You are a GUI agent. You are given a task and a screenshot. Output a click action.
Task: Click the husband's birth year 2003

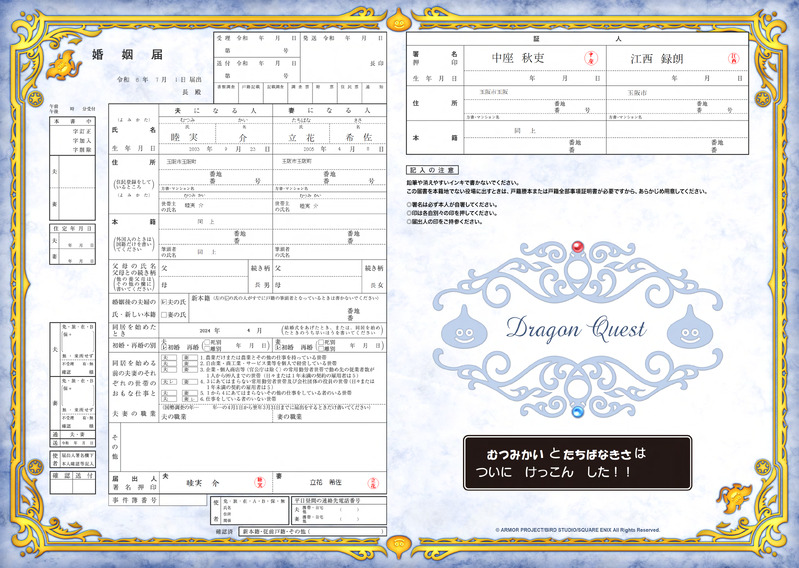coord(194,150)
